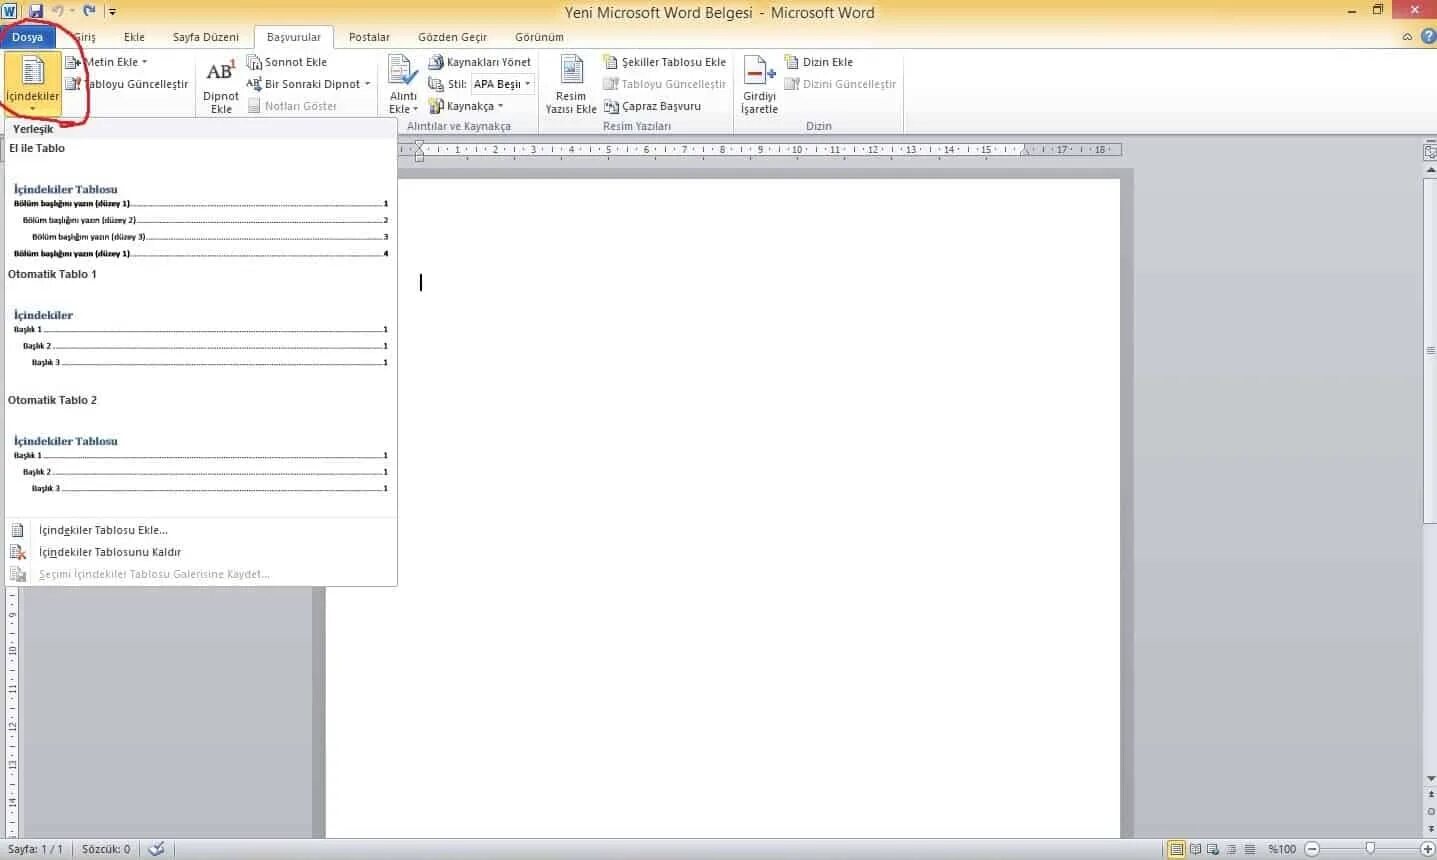Open the Word Help question mark icon
The width and height of the screenshot is (1437, 860).
[1427, 37]
